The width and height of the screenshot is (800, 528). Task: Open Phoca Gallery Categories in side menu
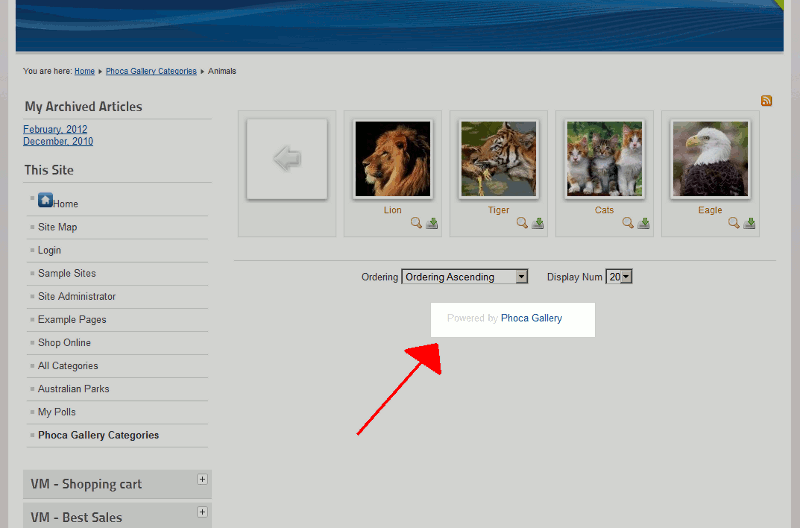pos(98,435)
